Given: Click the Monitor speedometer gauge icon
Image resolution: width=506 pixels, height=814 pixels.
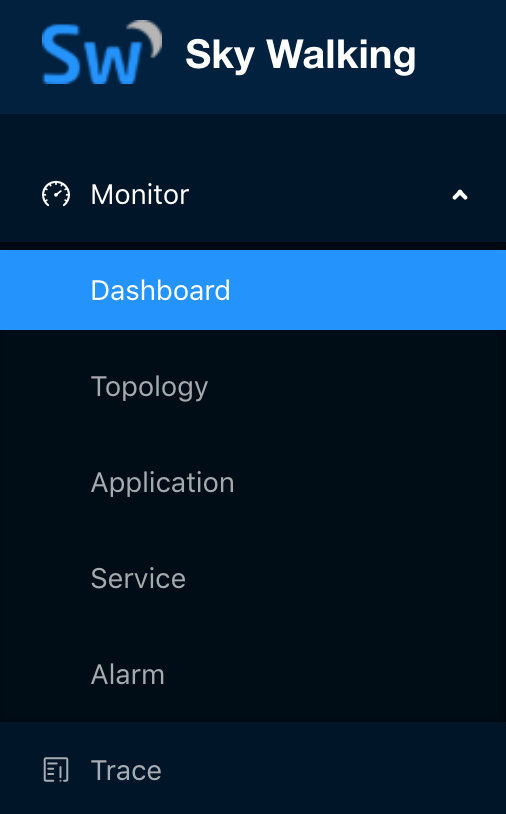Looking at the screenshot, I should pyautogui.click(x=56, y=195).
